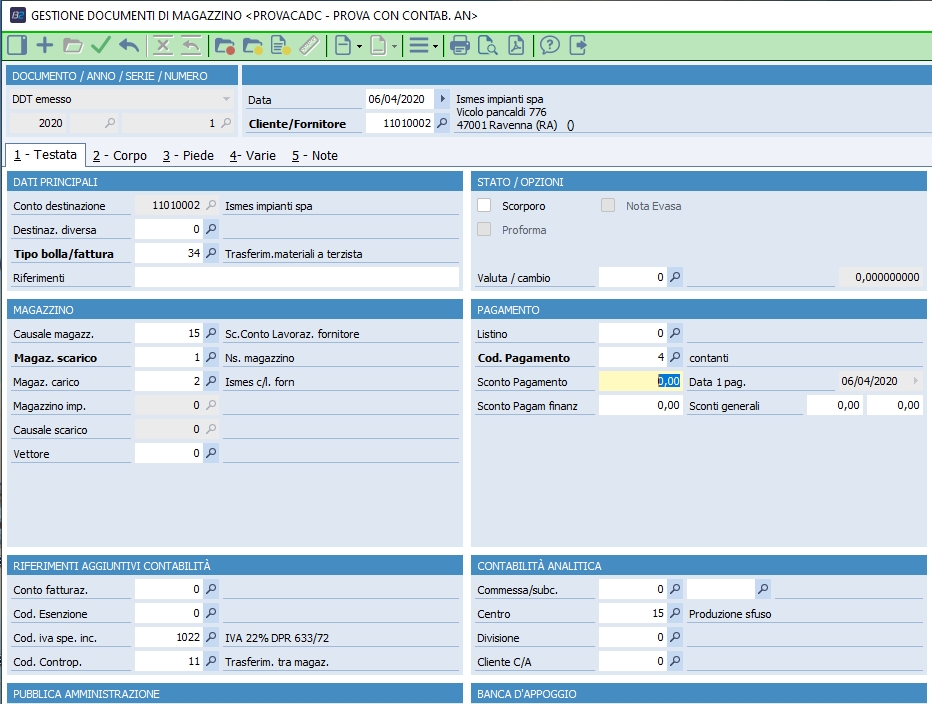Open the Data 1 pag. date arrow
This screenshot has height=704, width=932.
click(916, 381)
